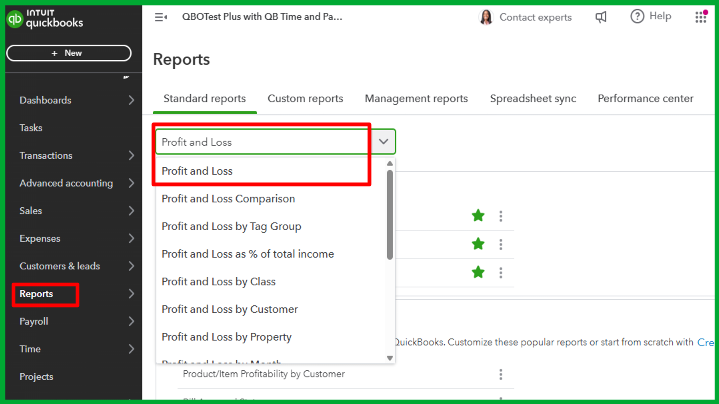
Task: Open more options beside second star
Action: 501,244
